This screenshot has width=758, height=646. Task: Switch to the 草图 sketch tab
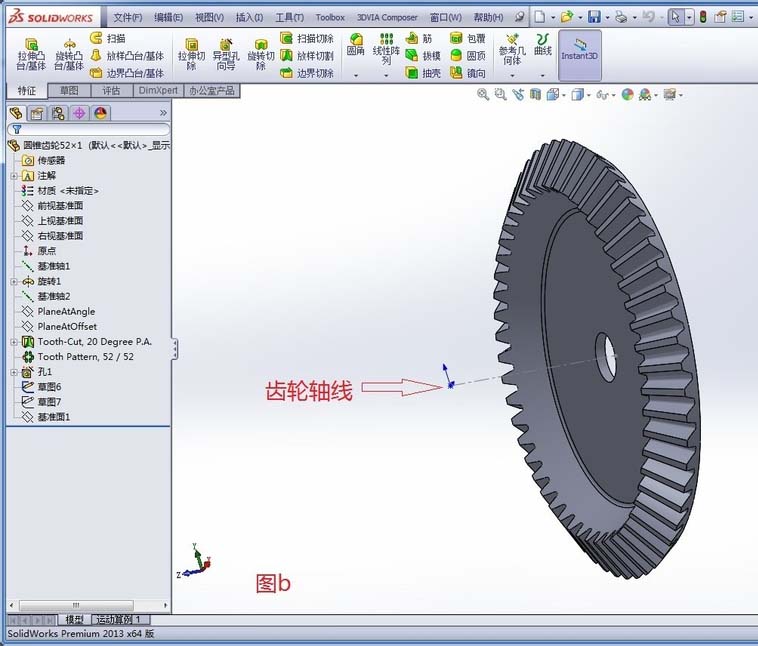tap(69, 91)
